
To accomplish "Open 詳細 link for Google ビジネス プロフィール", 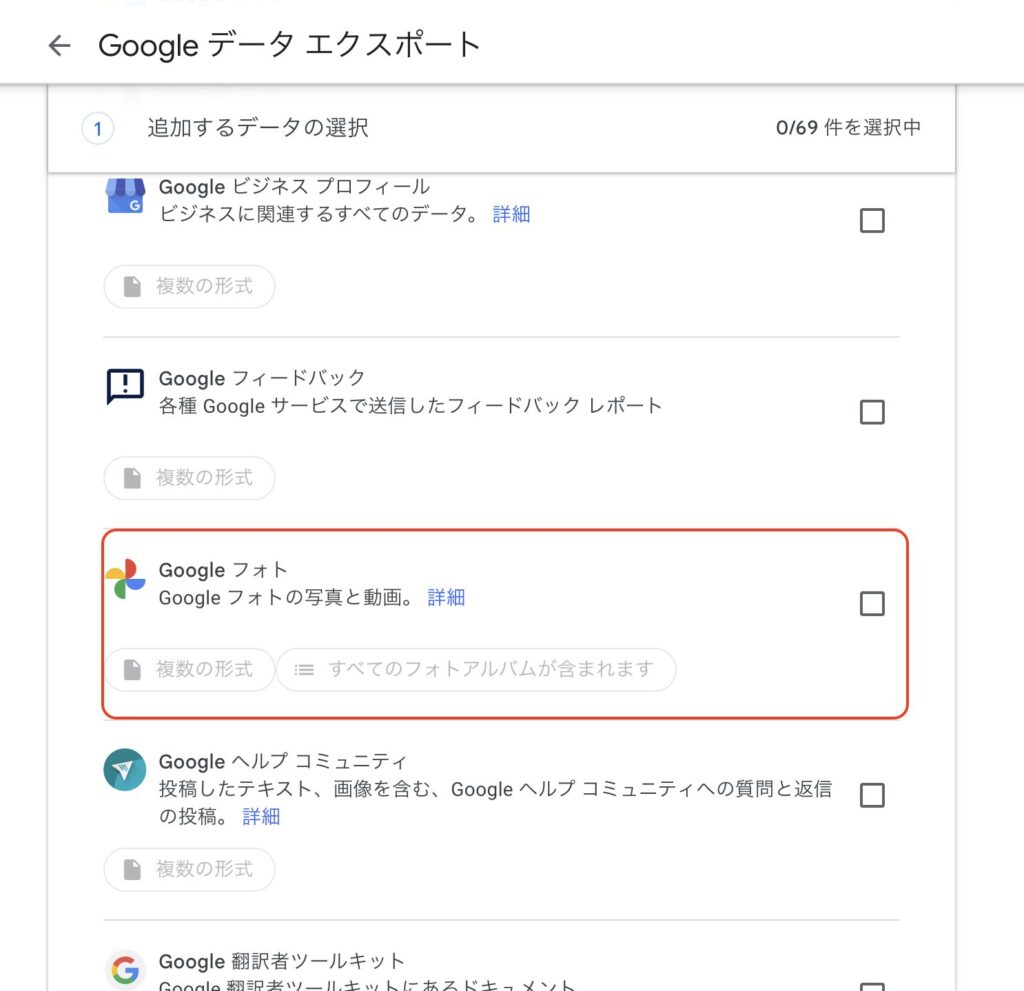I will click(x=511, y=214).
